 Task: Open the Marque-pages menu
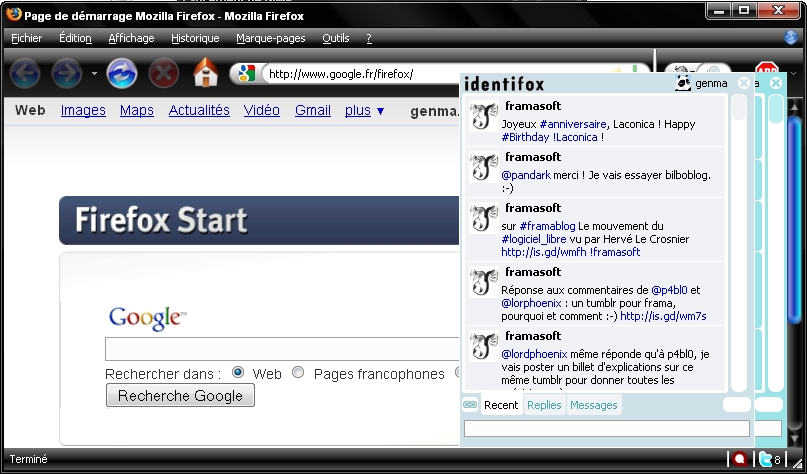tap(271, 38)
